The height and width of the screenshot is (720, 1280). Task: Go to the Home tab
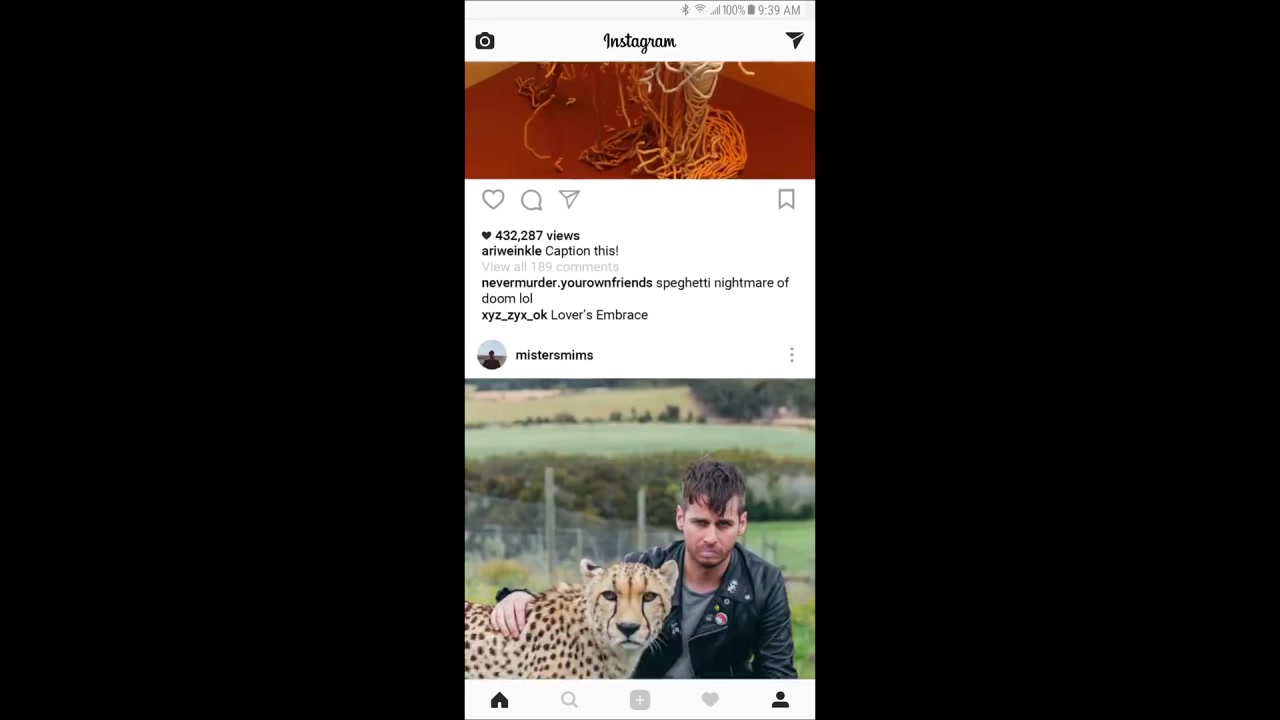click(500, 700)
